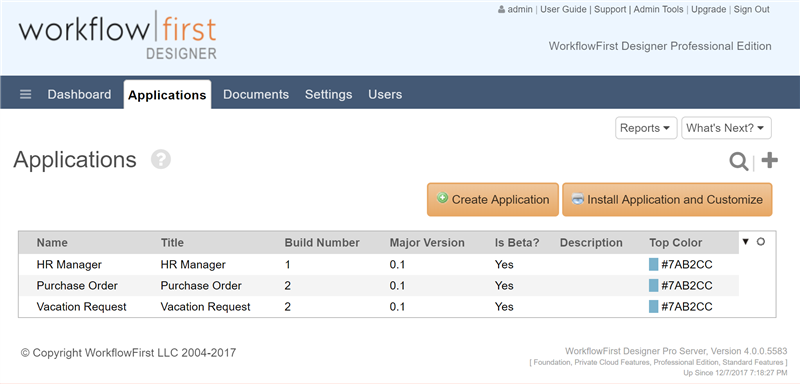Click the Top Color column header
Screen dimensions: 800x384
[676, 243]
